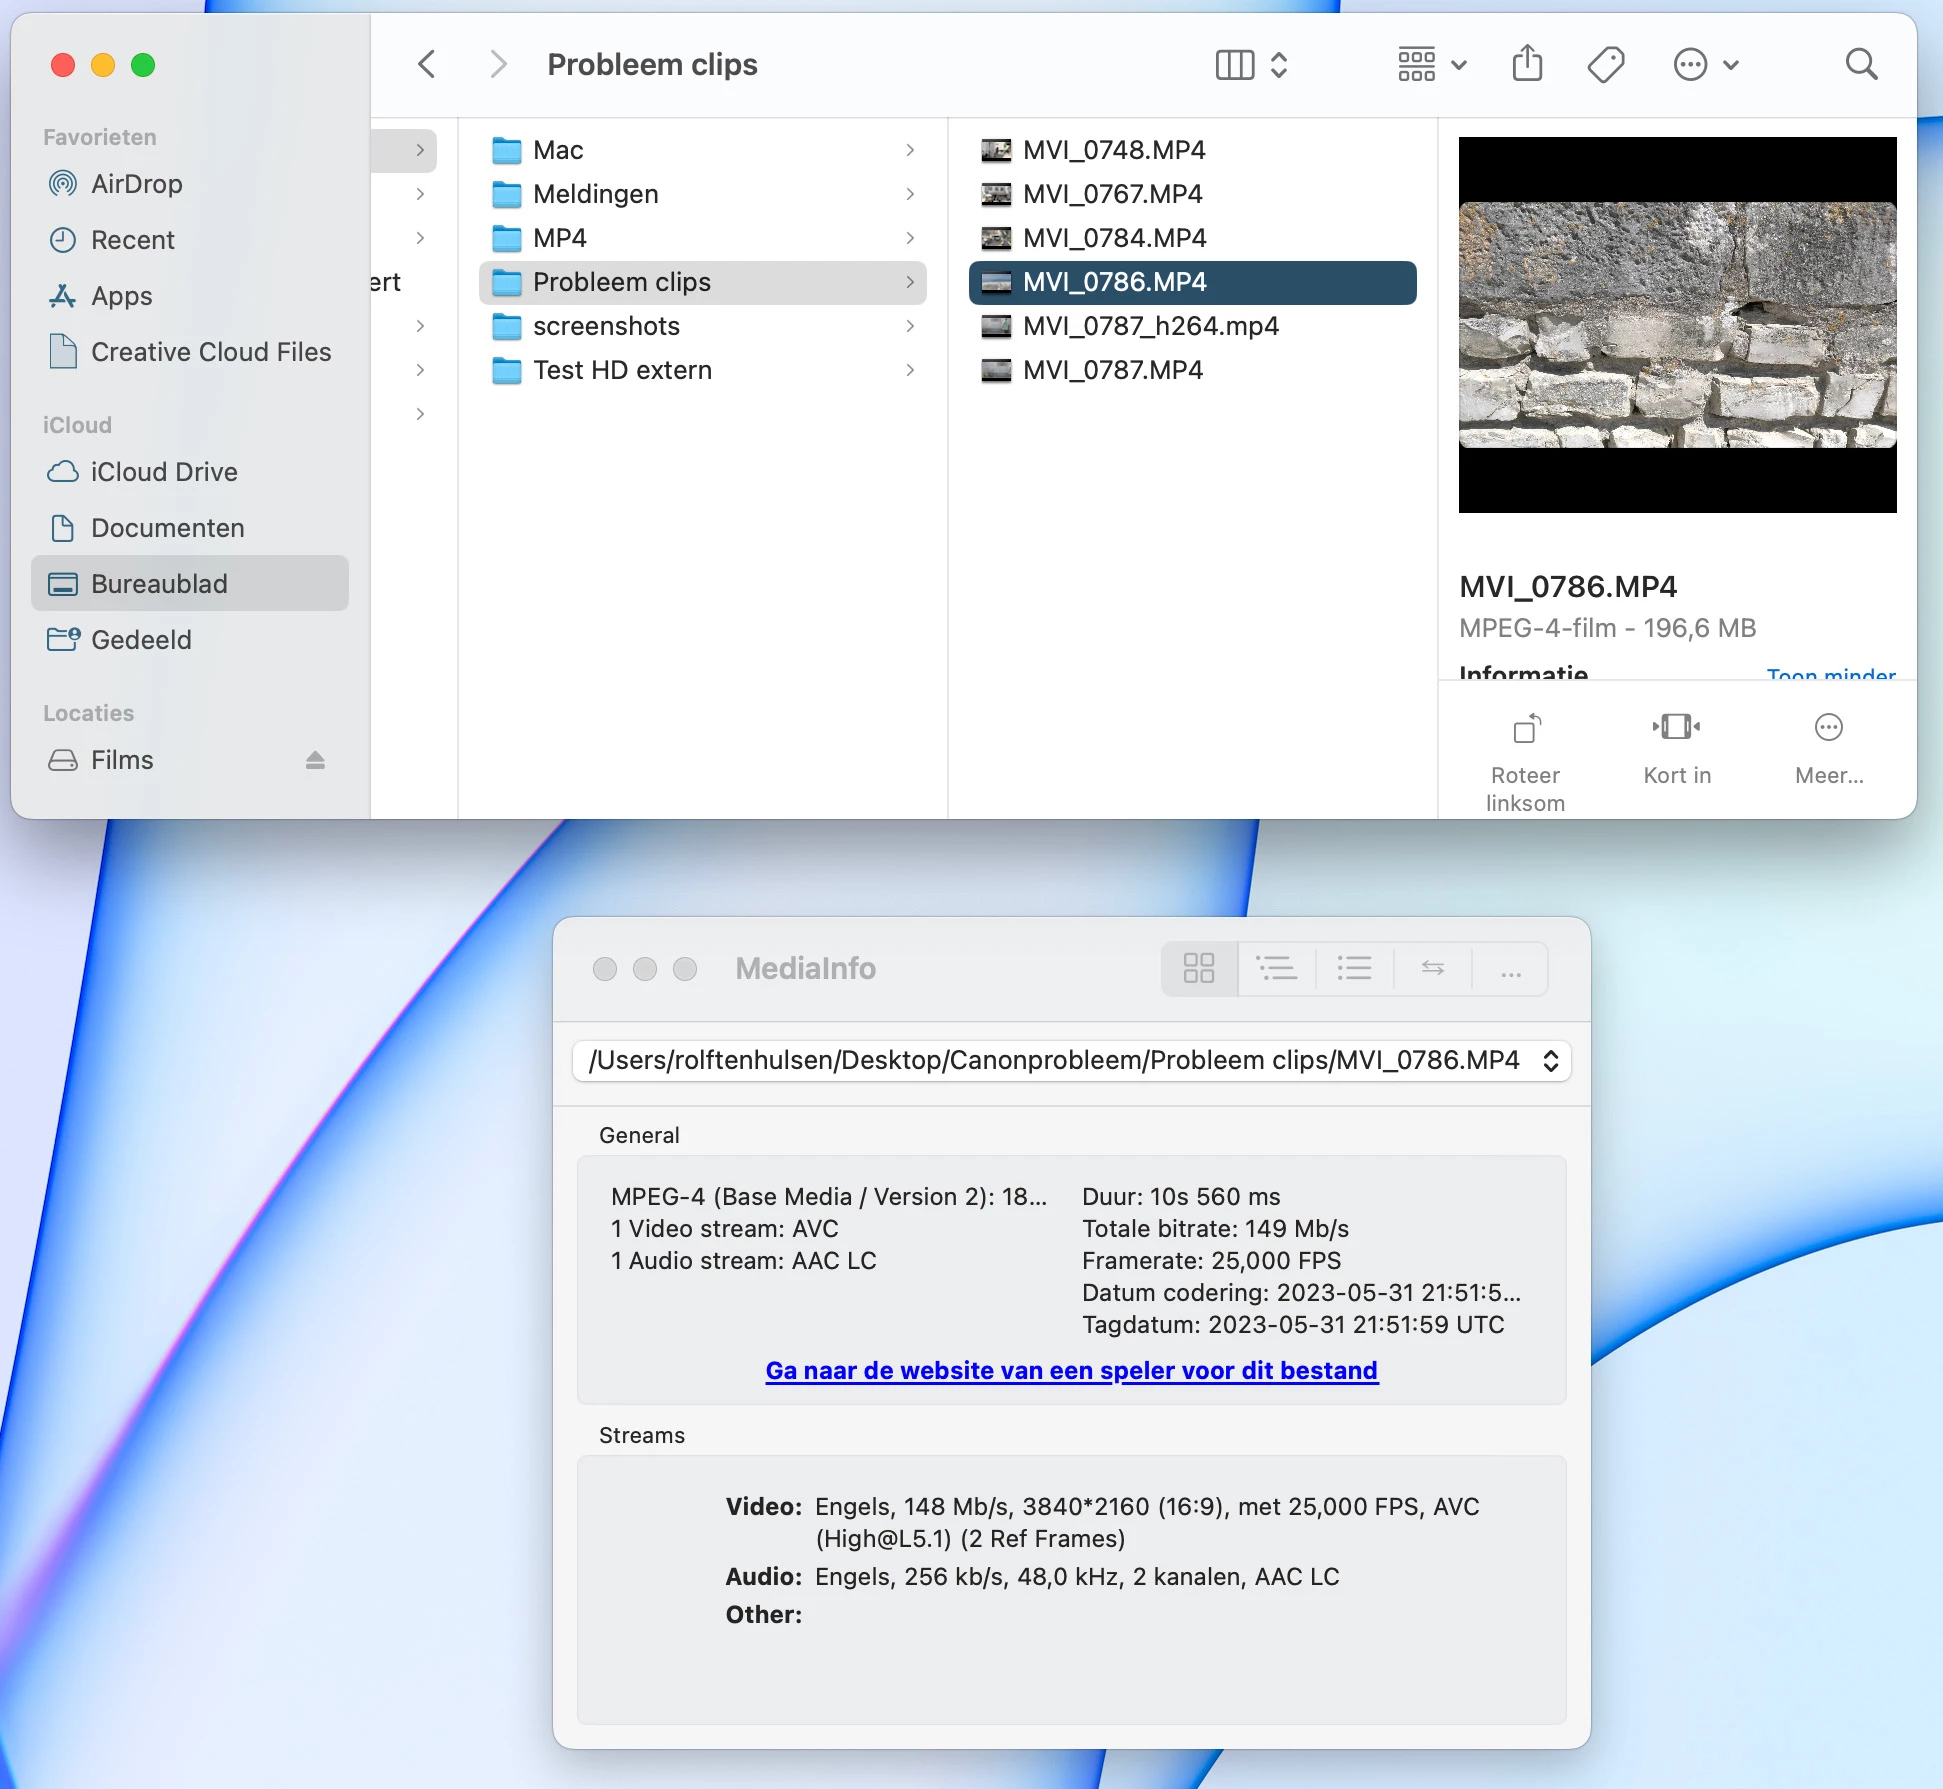1943x1789 pixels.
Task: Select MVI_0787_h264.mp4 file
Action: (1150, 326)
